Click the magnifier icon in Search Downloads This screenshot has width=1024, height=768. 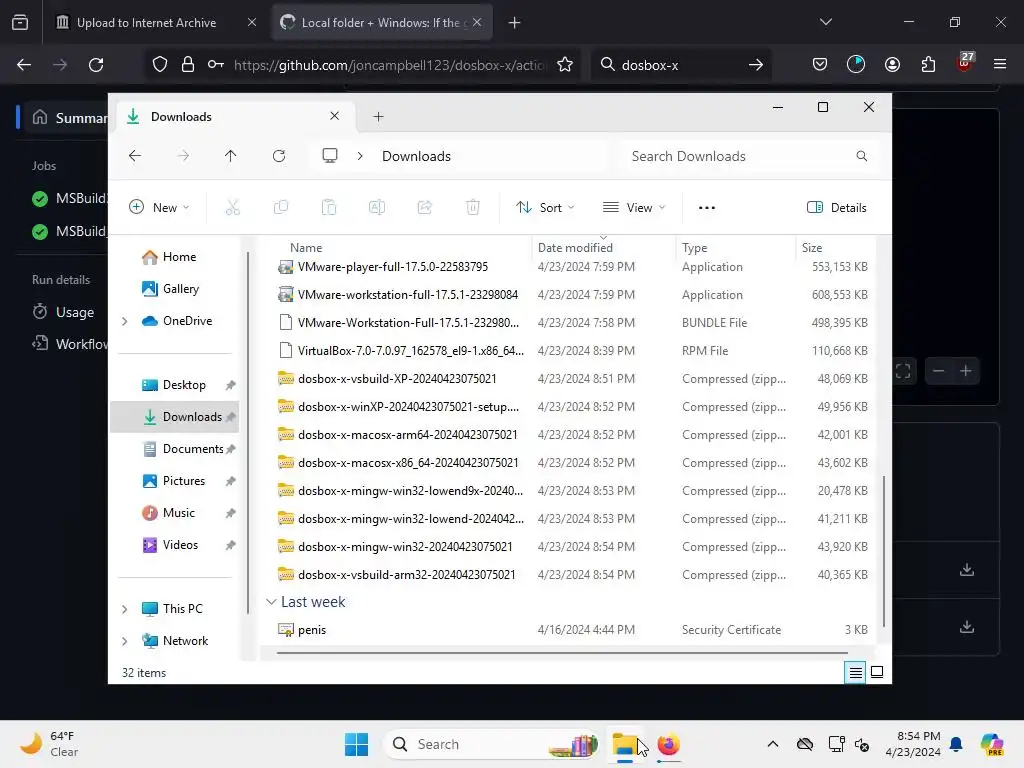tap(861, 156)
